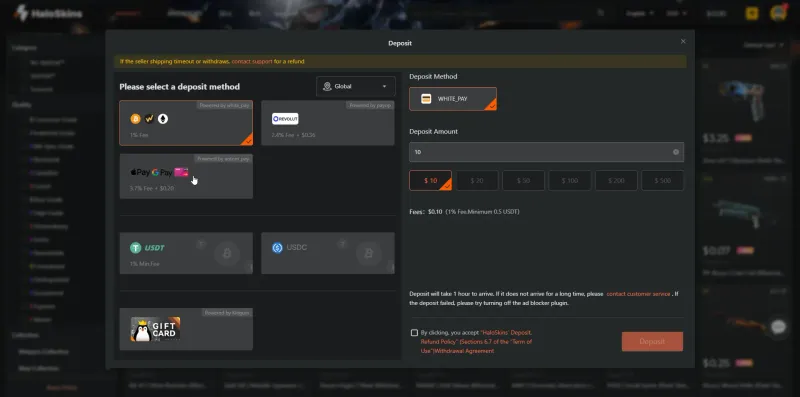Open the Global region dropdown
Viewport: 800px width, 397px height.
pyautogui.click(x=356, y=86)
